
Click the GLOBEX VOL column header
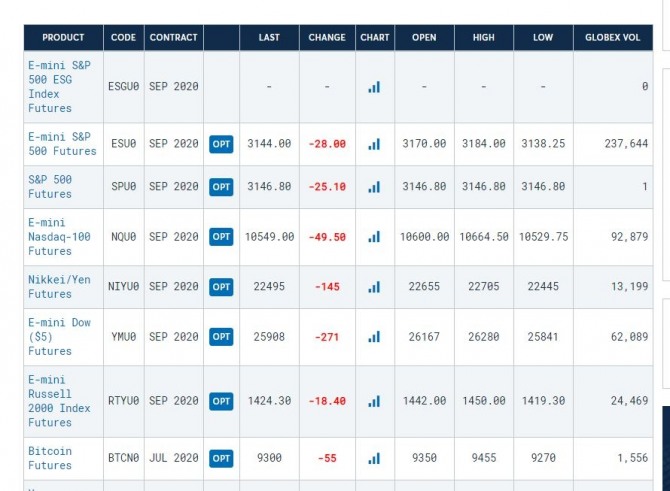click(613, 38)
